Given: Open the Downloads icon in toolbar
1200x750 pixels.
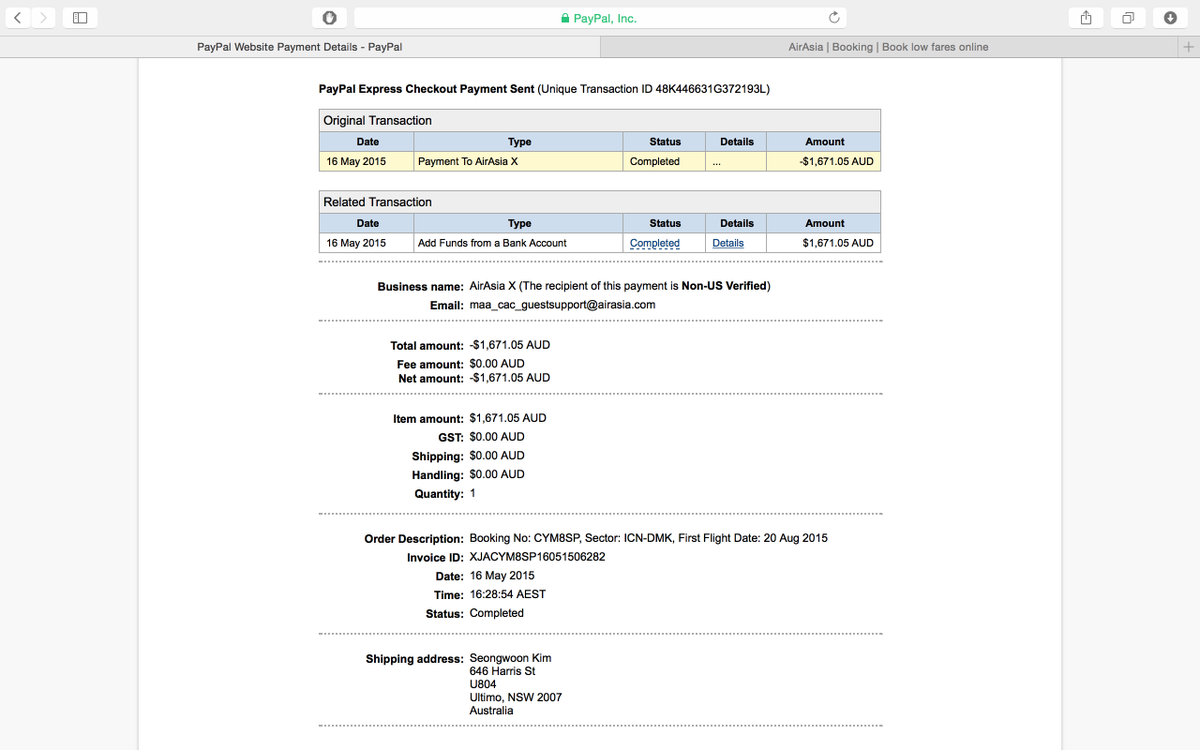Looking at the screenshot, I should pyautogui.click(x=1169, y=18).
